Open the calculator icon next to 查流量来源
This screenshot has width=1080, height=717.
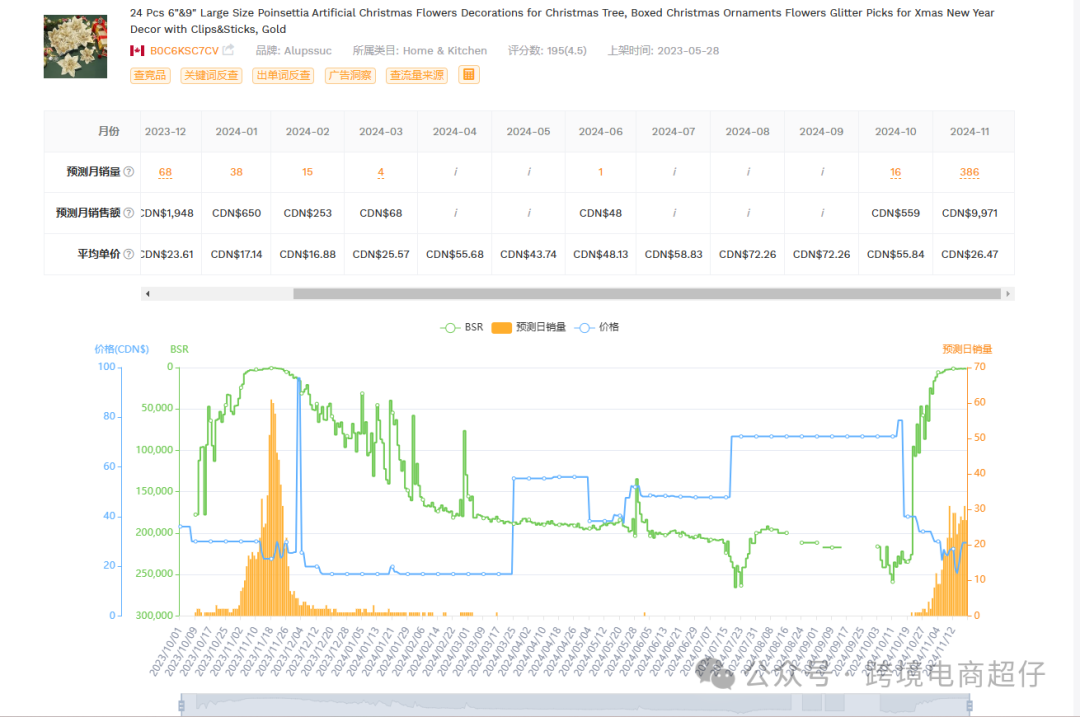coord(468,75)
